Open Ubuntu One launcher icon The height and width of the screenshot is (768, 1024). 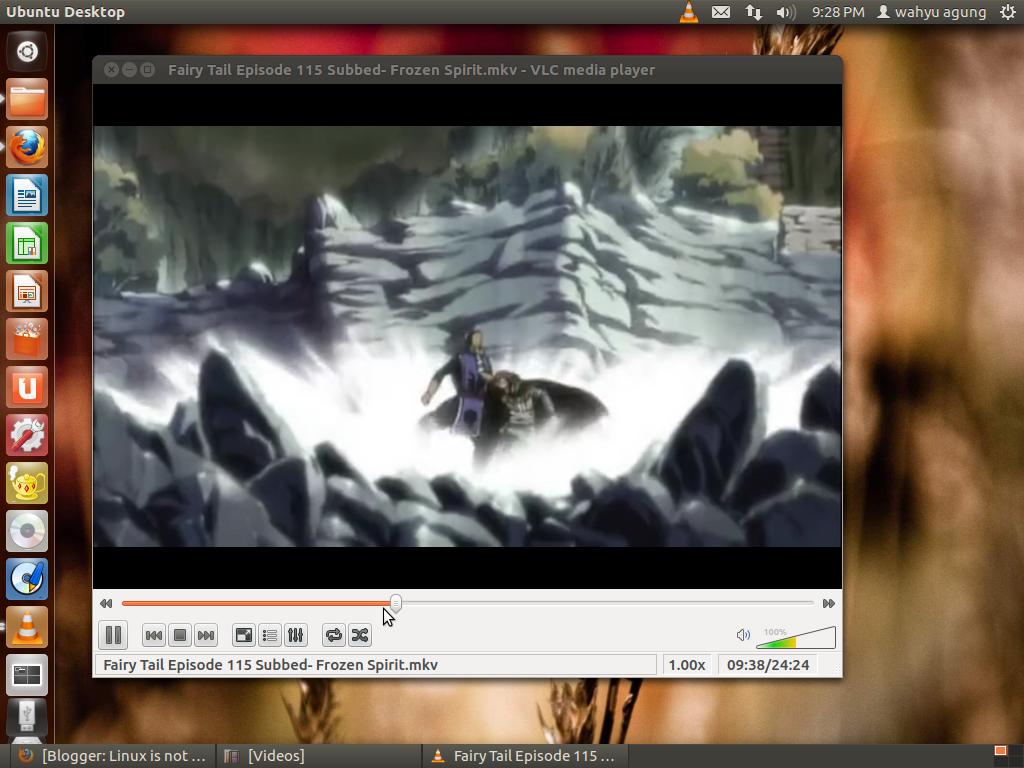tap(27, 387)
